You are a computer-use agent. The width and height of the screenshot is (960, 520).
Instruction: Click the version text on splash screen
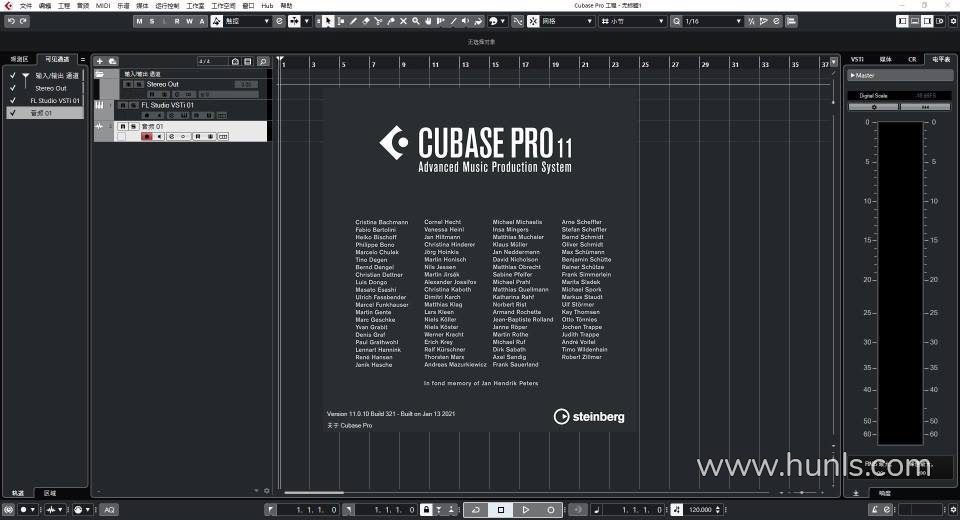[391, 414]
